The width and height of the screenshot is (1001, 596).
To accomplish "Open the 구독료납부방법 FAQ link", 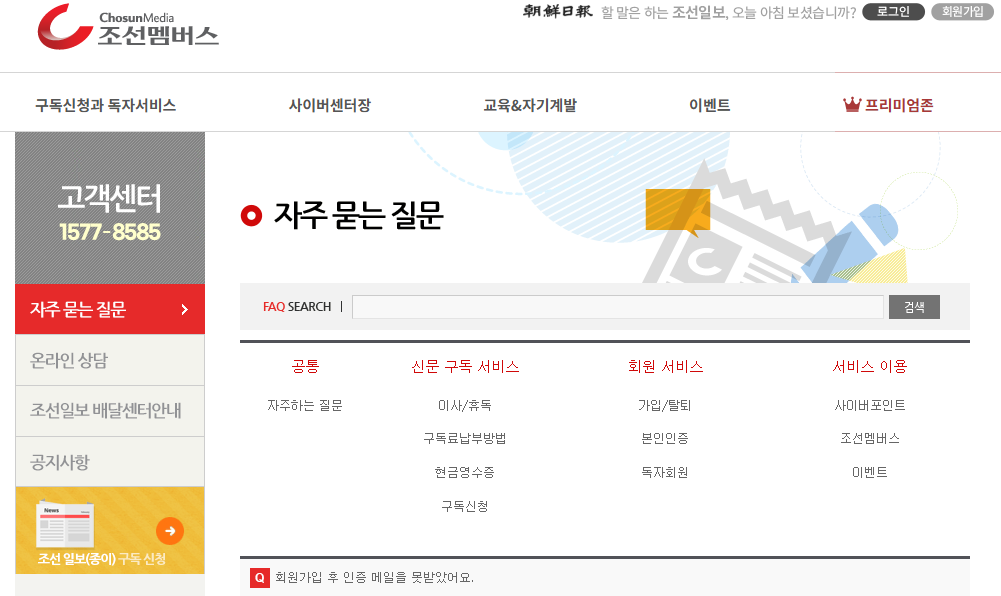I will click(463, 437).
